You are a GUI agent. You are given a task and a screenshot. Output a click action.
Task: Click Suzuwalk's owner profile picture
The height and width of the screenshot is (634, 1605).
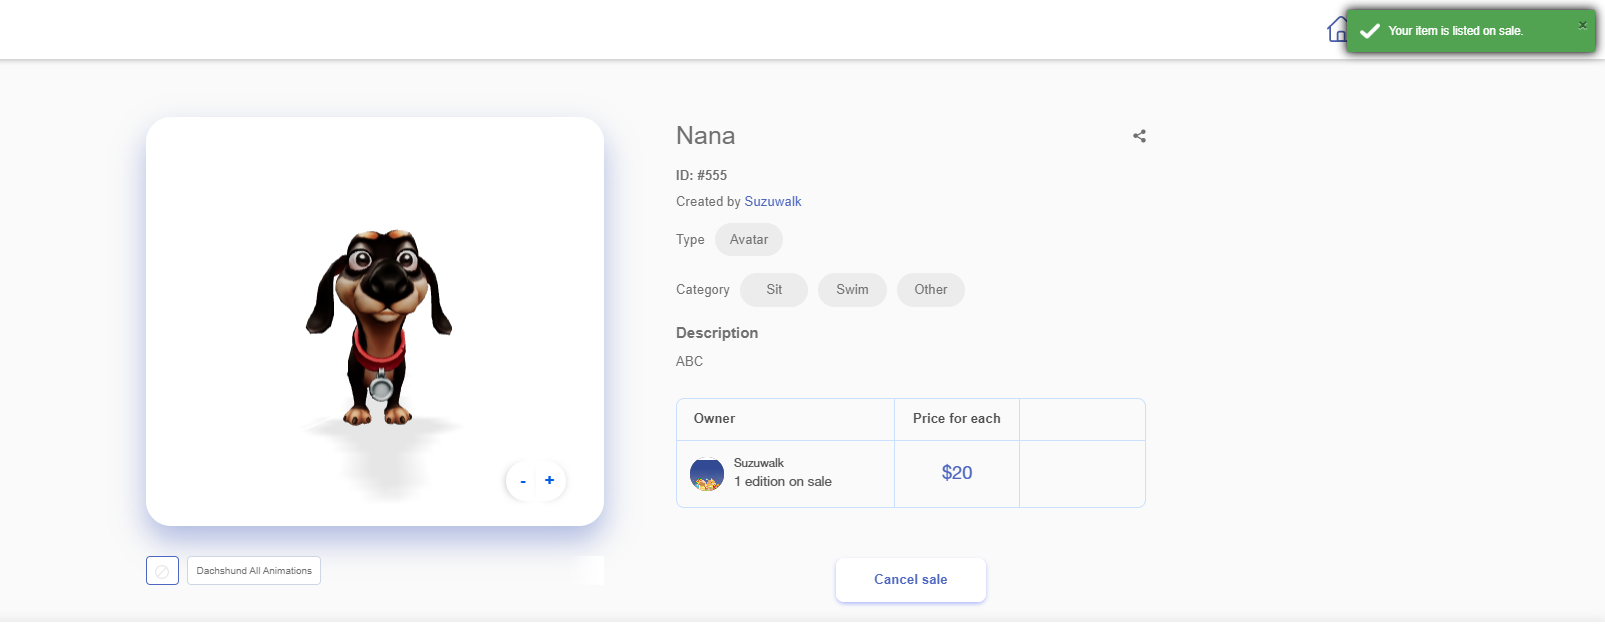click(707, 473)
